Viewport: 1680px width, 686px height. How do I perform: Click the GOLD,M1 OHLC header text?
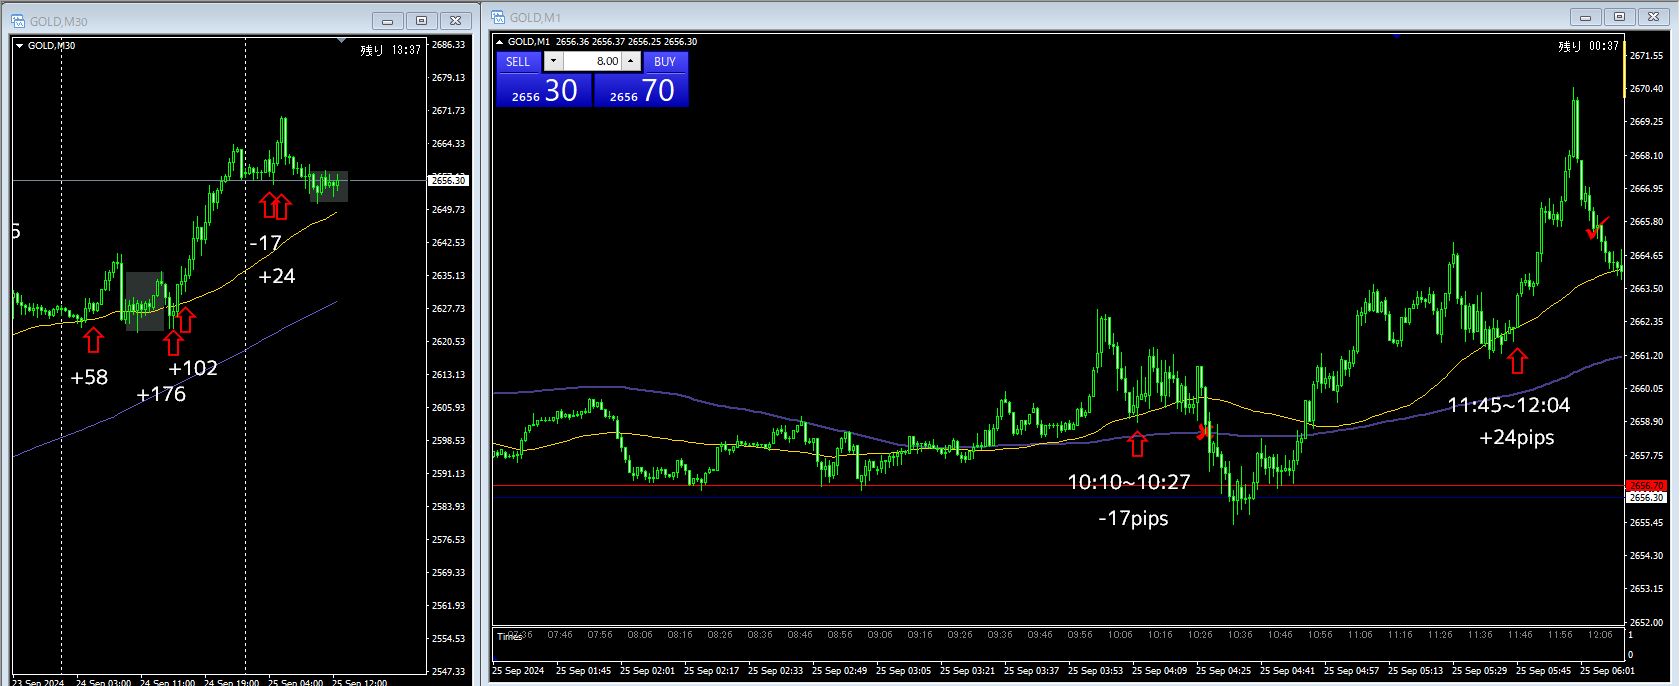coord(602,42)
